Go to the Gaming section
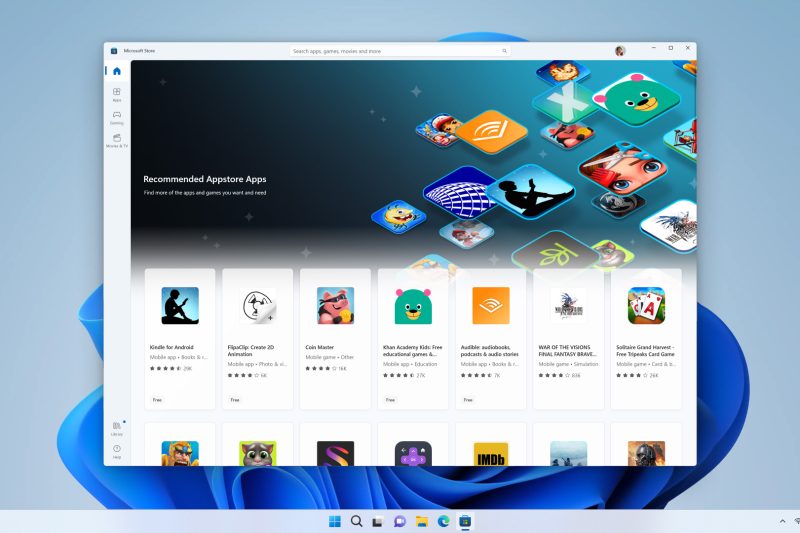 tap(117, 117)
